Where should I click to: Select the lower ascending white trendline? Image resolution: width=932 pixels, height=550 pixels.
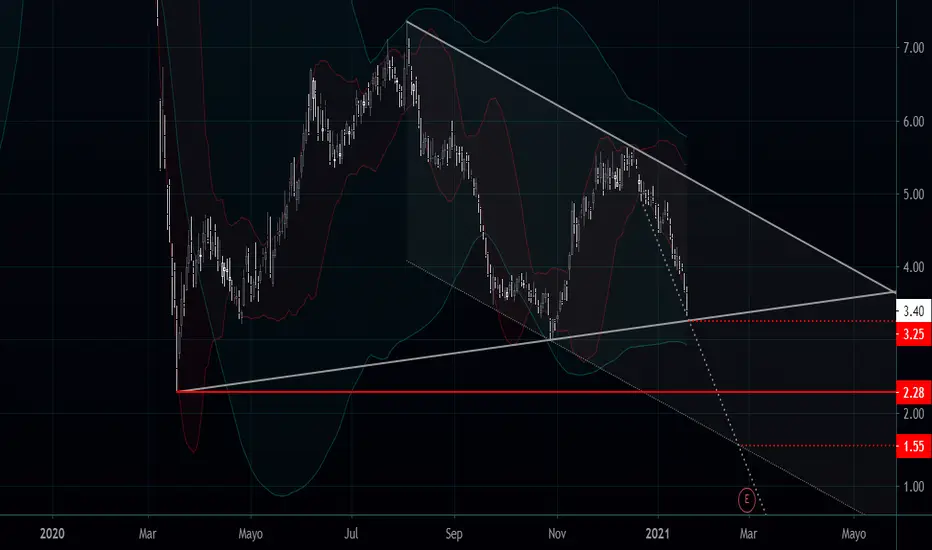click(x=535, y=341)
